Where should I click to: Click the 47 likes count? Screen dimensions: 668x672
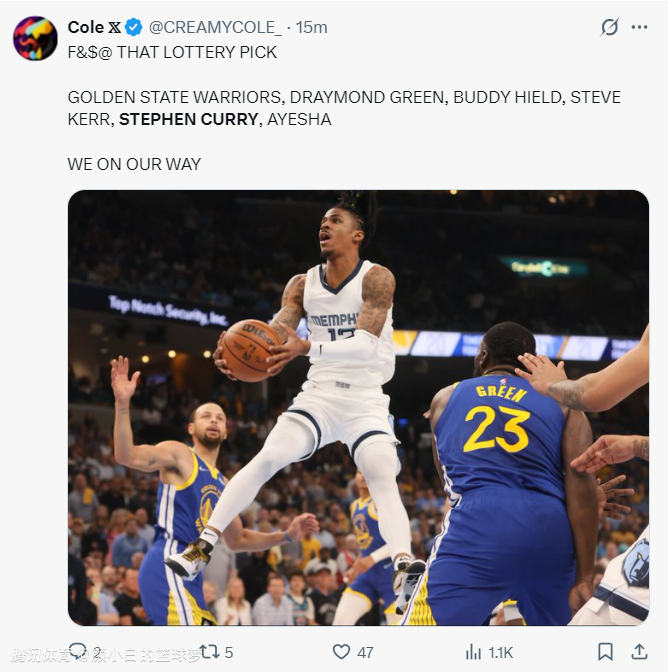pyautogui.click(x=365, y=652)
